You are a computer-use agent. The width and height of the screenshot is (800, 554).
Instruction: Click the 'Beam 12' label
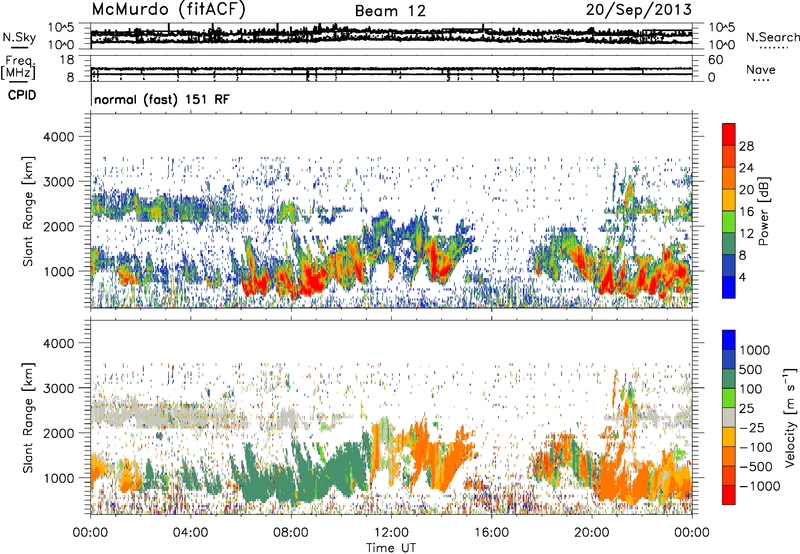tap(390, 11)
